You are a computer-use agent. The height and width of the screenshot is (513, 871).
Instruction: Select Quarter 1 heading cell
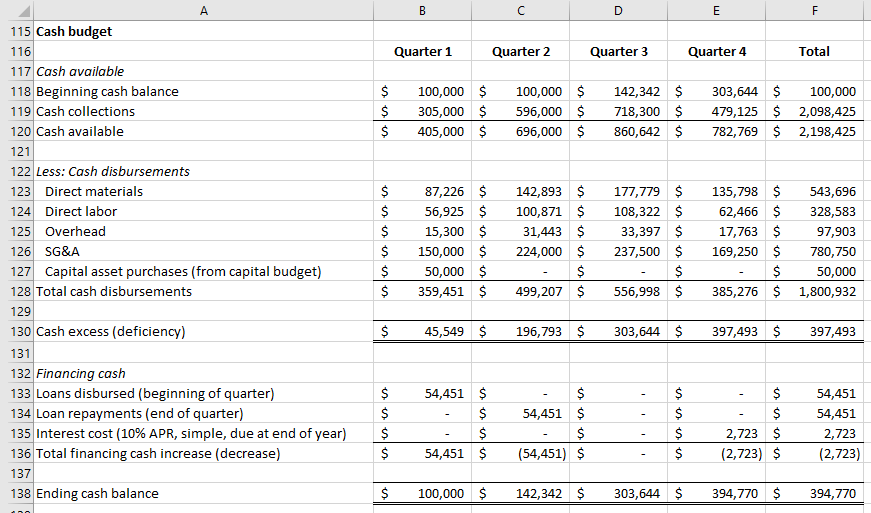pos(423,51)
